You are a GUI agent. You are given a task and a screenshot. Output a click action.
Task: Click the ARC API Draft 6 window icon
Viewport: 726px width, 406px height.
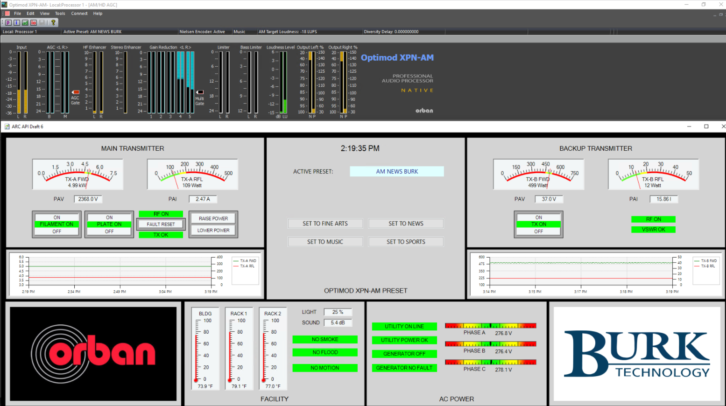click(x=7, y=126)
